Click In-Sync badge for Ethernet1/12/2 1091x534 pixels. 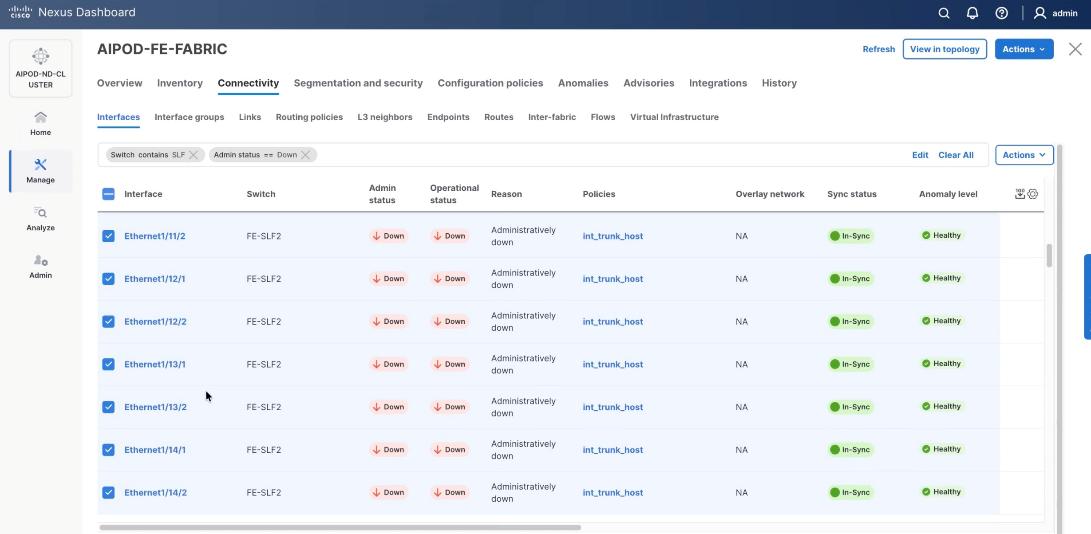pyautogui.click(x=850, y=322)
